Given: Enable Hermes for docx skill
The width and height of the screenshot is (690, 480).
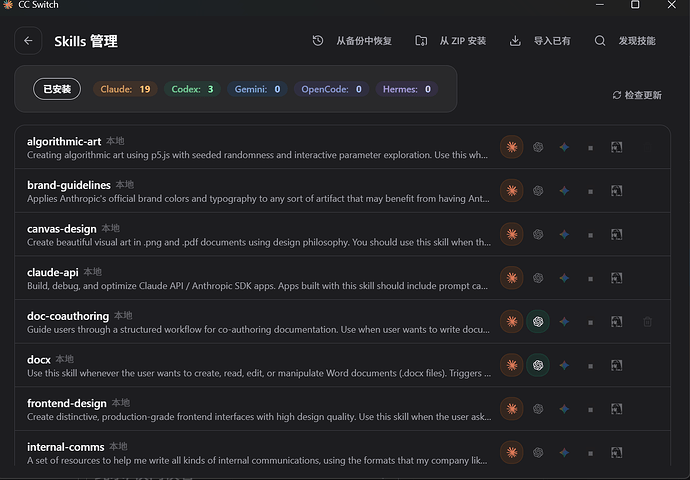Looking at the screenshot, I should click(617, 365).
